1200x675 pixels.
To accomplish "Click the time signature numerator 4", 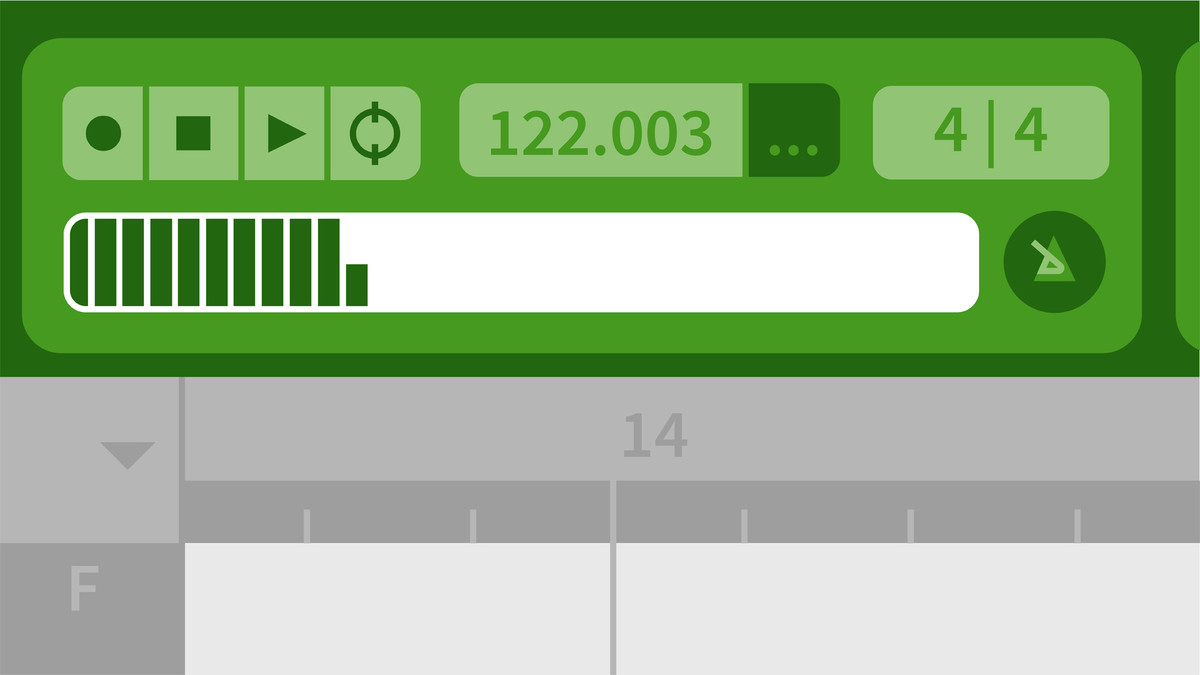I will 950,132.
